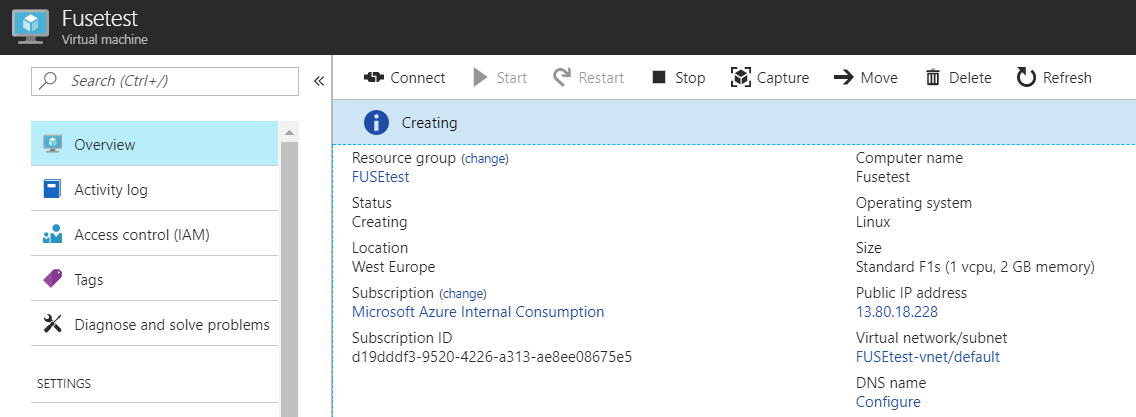Click the Capture cube icon

point(740,77)
